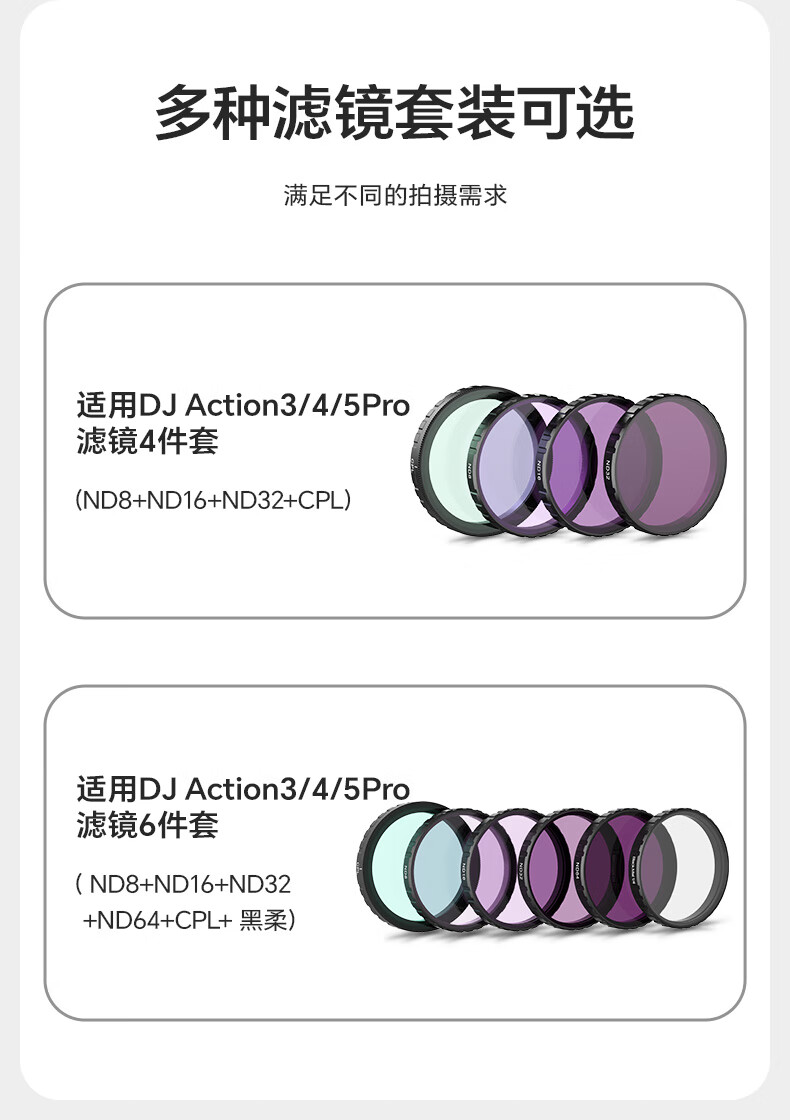Click 适用DJ Action3/4/5Pro in the second card

[243, 790]
